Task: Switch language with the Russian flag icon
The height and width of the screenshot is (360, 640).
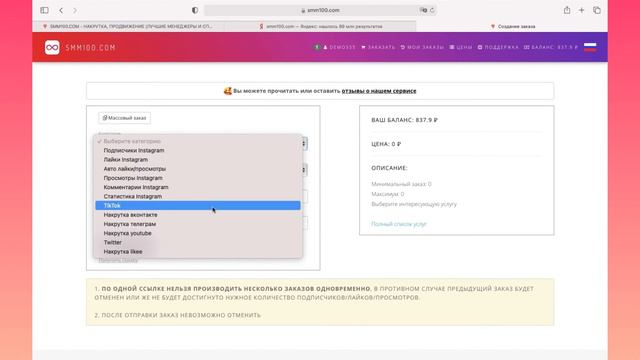Action: coord(590,47)
